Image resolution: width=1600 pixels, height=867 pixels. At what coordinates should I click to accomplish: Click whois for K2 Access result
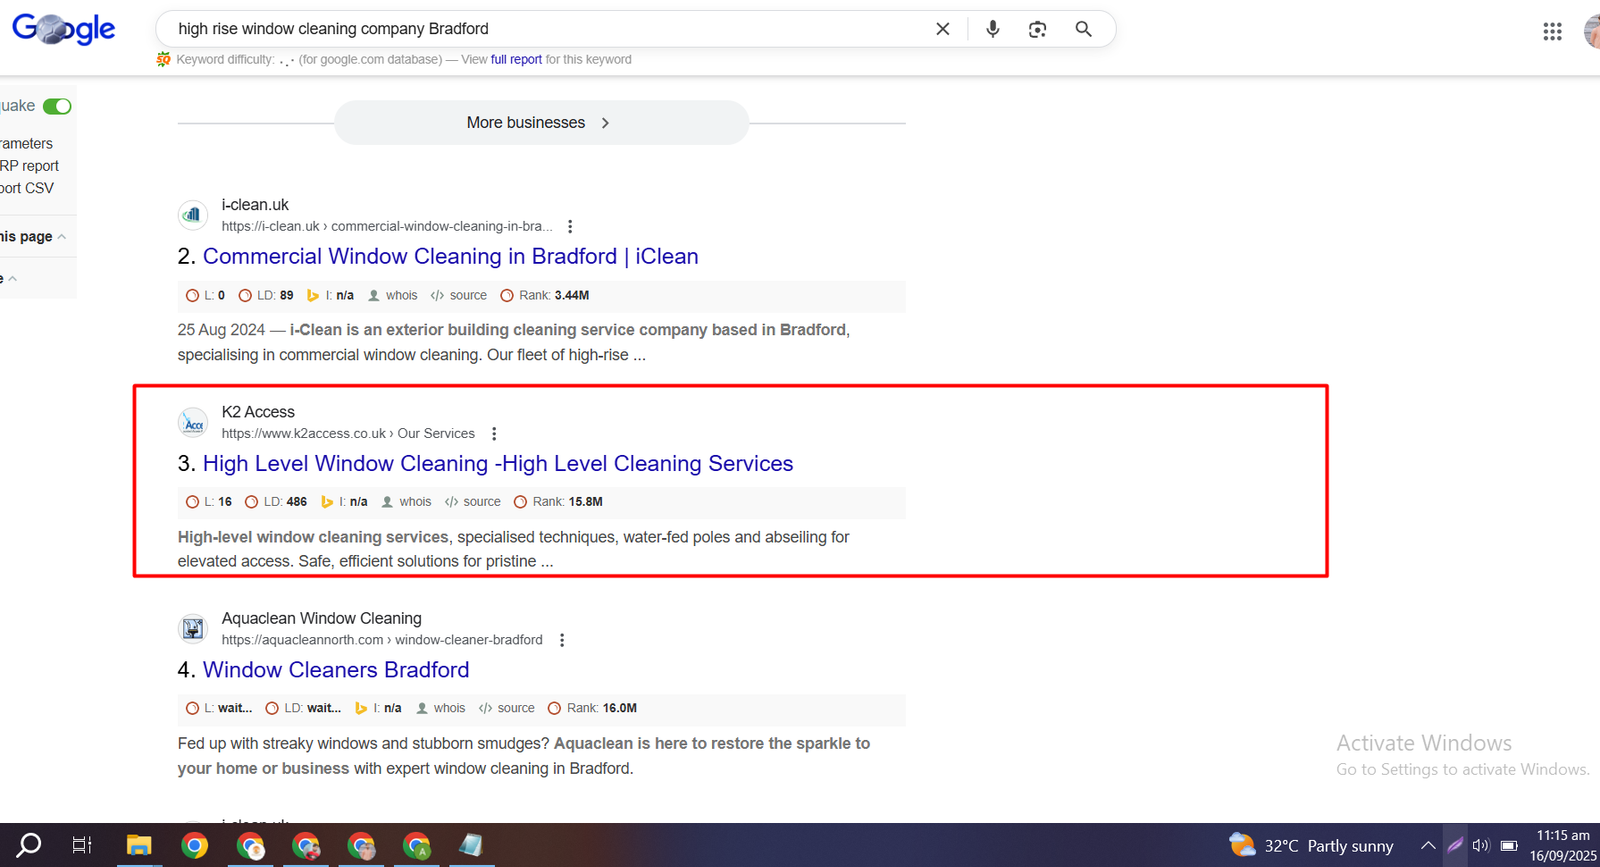[x=414, y=502]
